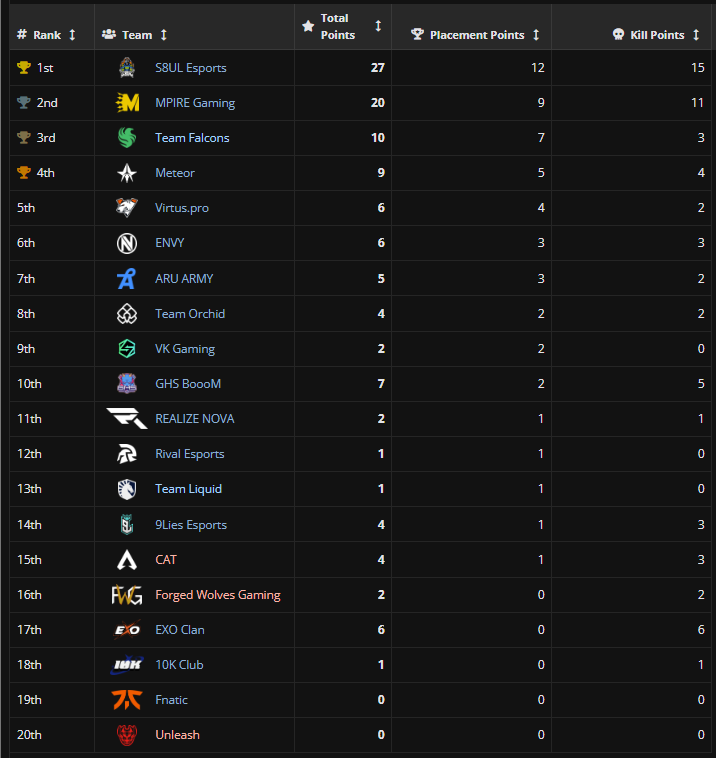
Task: Click the Total Points header label
Action: click(x=338, y=27)
